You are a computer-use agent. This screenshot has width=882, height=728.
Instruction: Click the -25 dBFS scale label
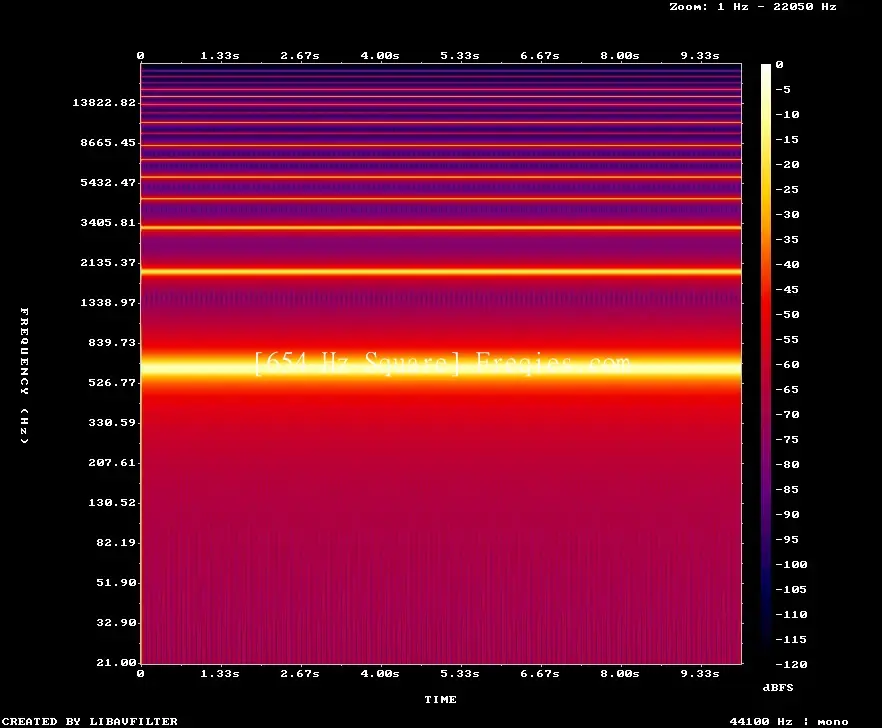click(x=787, y=190)
